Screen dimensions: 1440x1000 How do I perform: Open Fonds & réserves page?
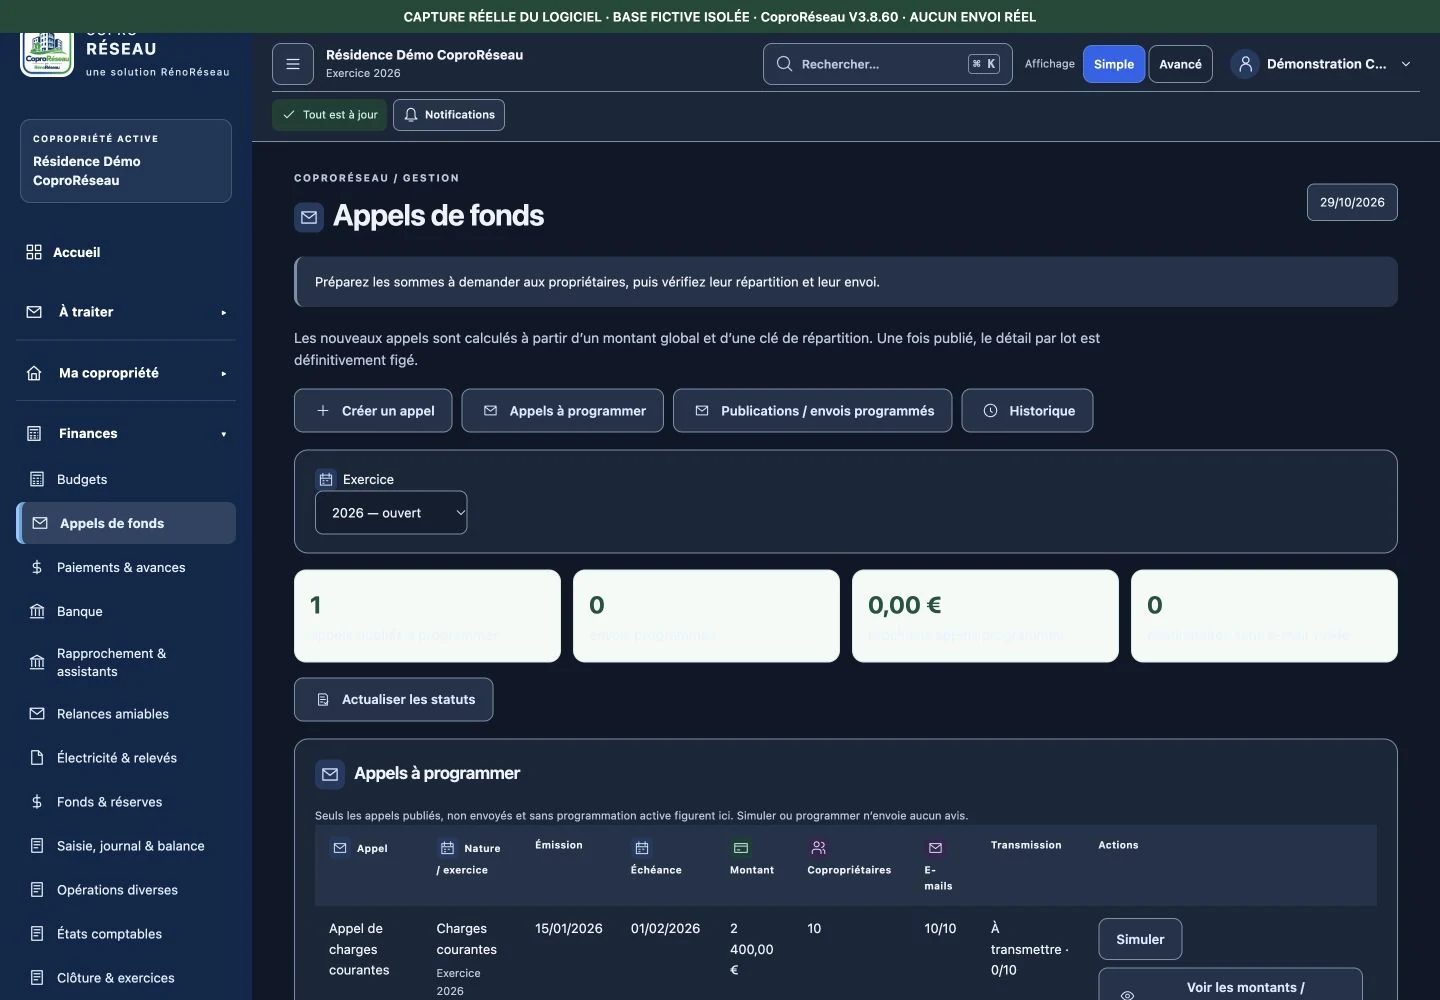(126, 802)
